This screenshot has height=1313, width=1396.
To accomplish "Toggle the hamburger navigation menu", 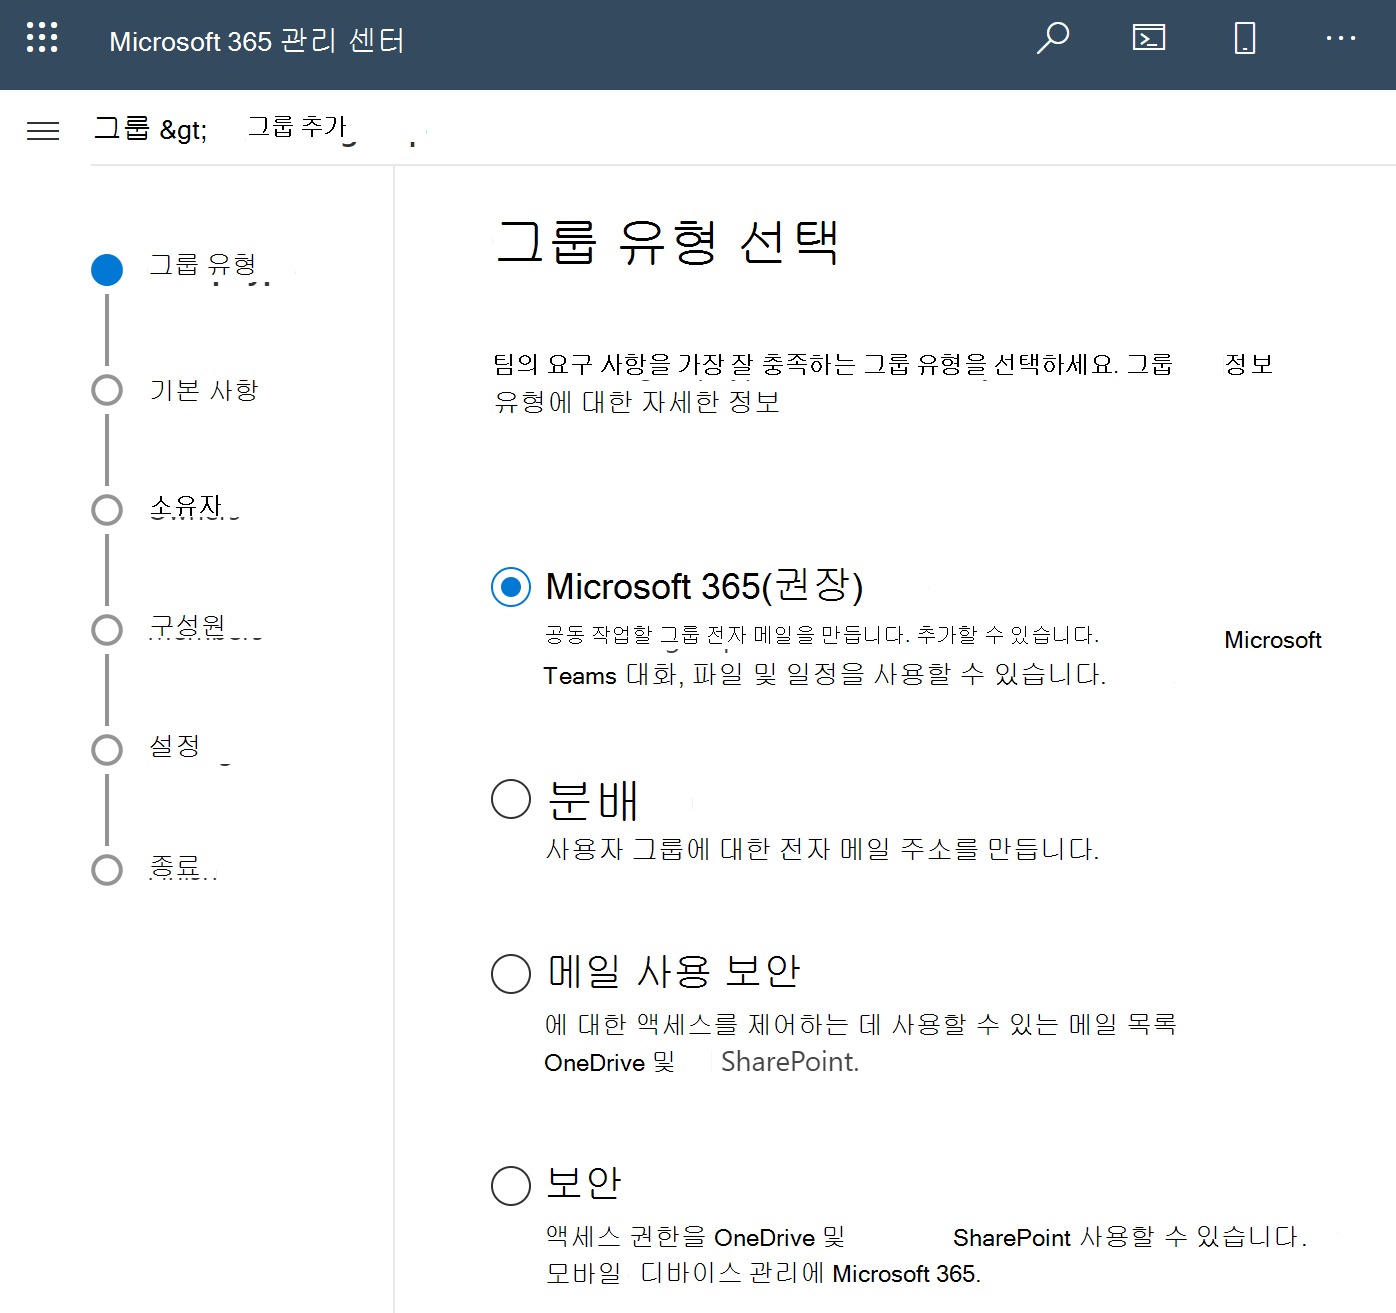I will point(43,131).
